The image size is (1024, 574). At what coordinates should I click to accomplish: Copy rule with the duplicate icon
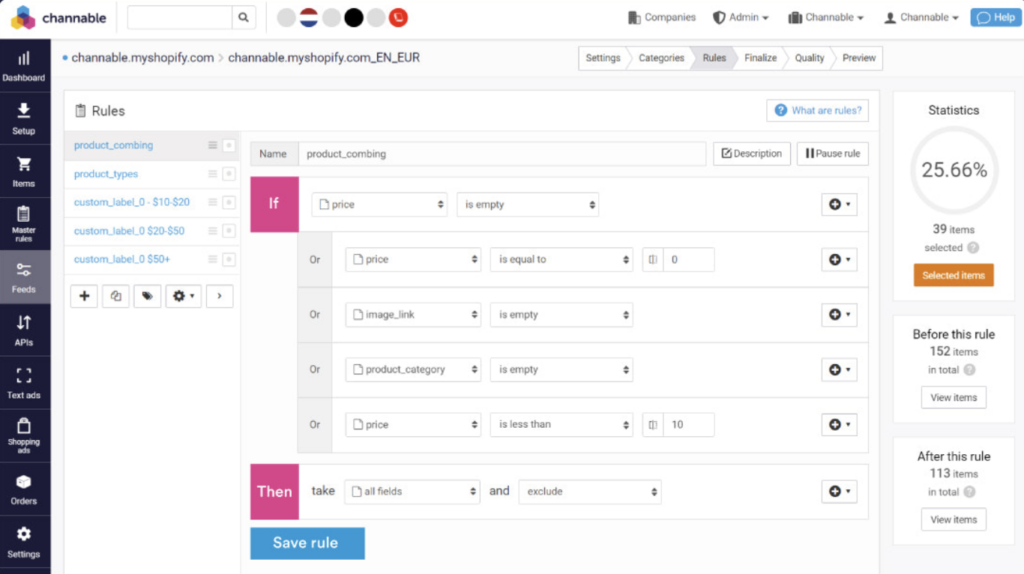point(116,296)
